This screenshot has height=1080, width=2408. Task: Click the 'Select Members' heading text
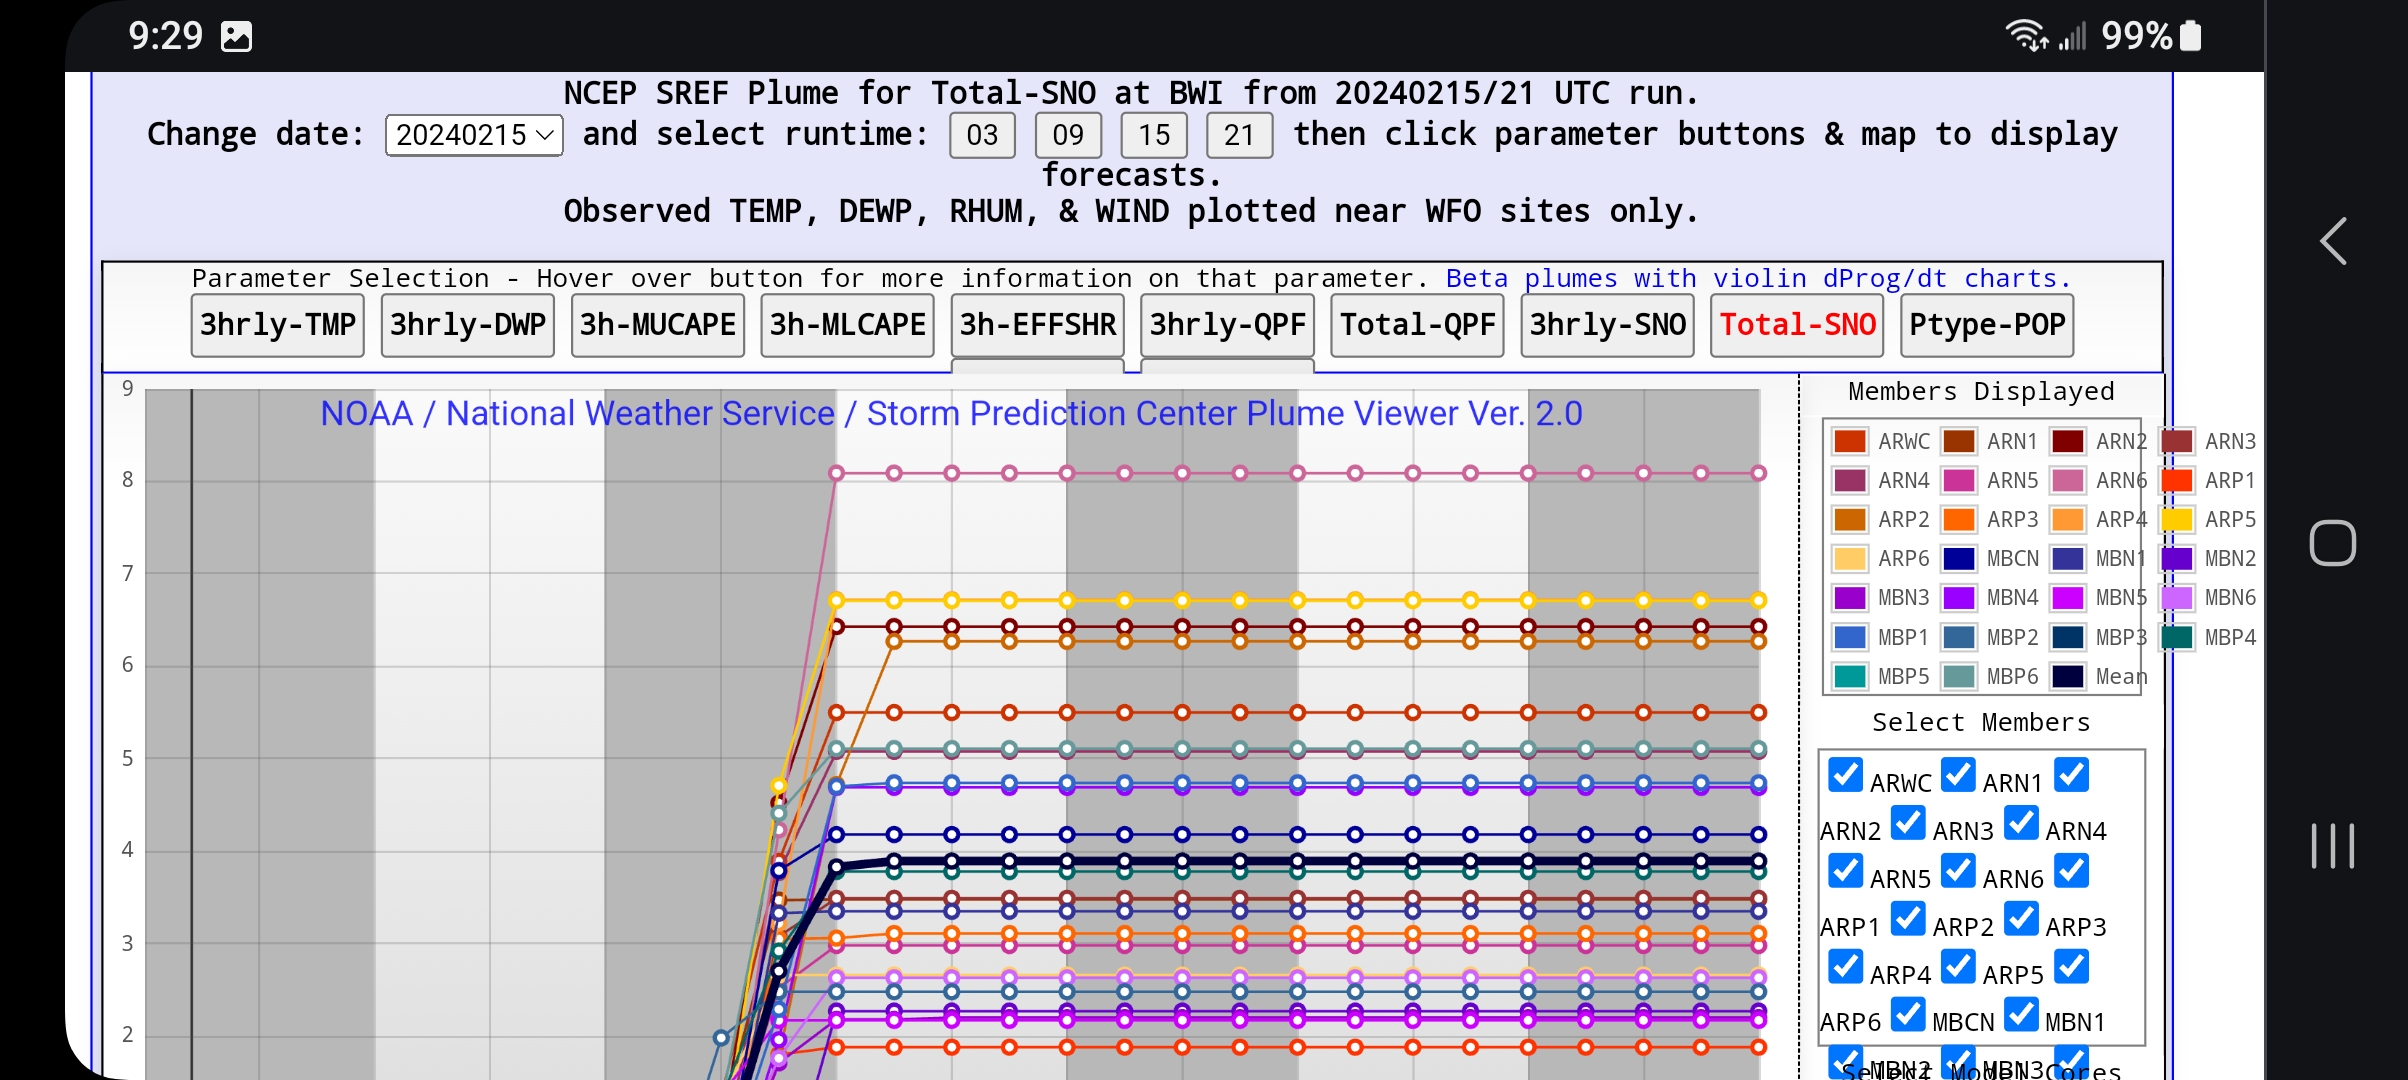coord(1981,722)
